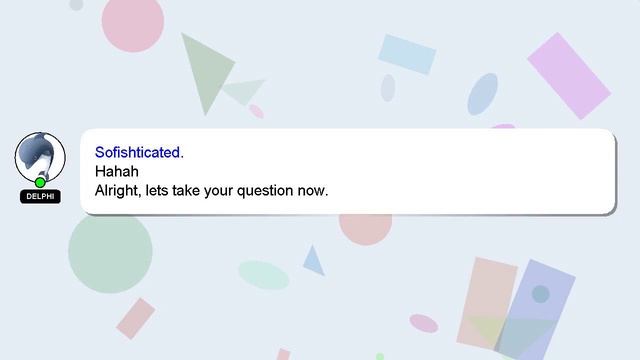Image resolution: width=640 pixels, height=360 pixels.
Task: Click the small blue triangle below the bubble
Action: click(x=313, y=260)
